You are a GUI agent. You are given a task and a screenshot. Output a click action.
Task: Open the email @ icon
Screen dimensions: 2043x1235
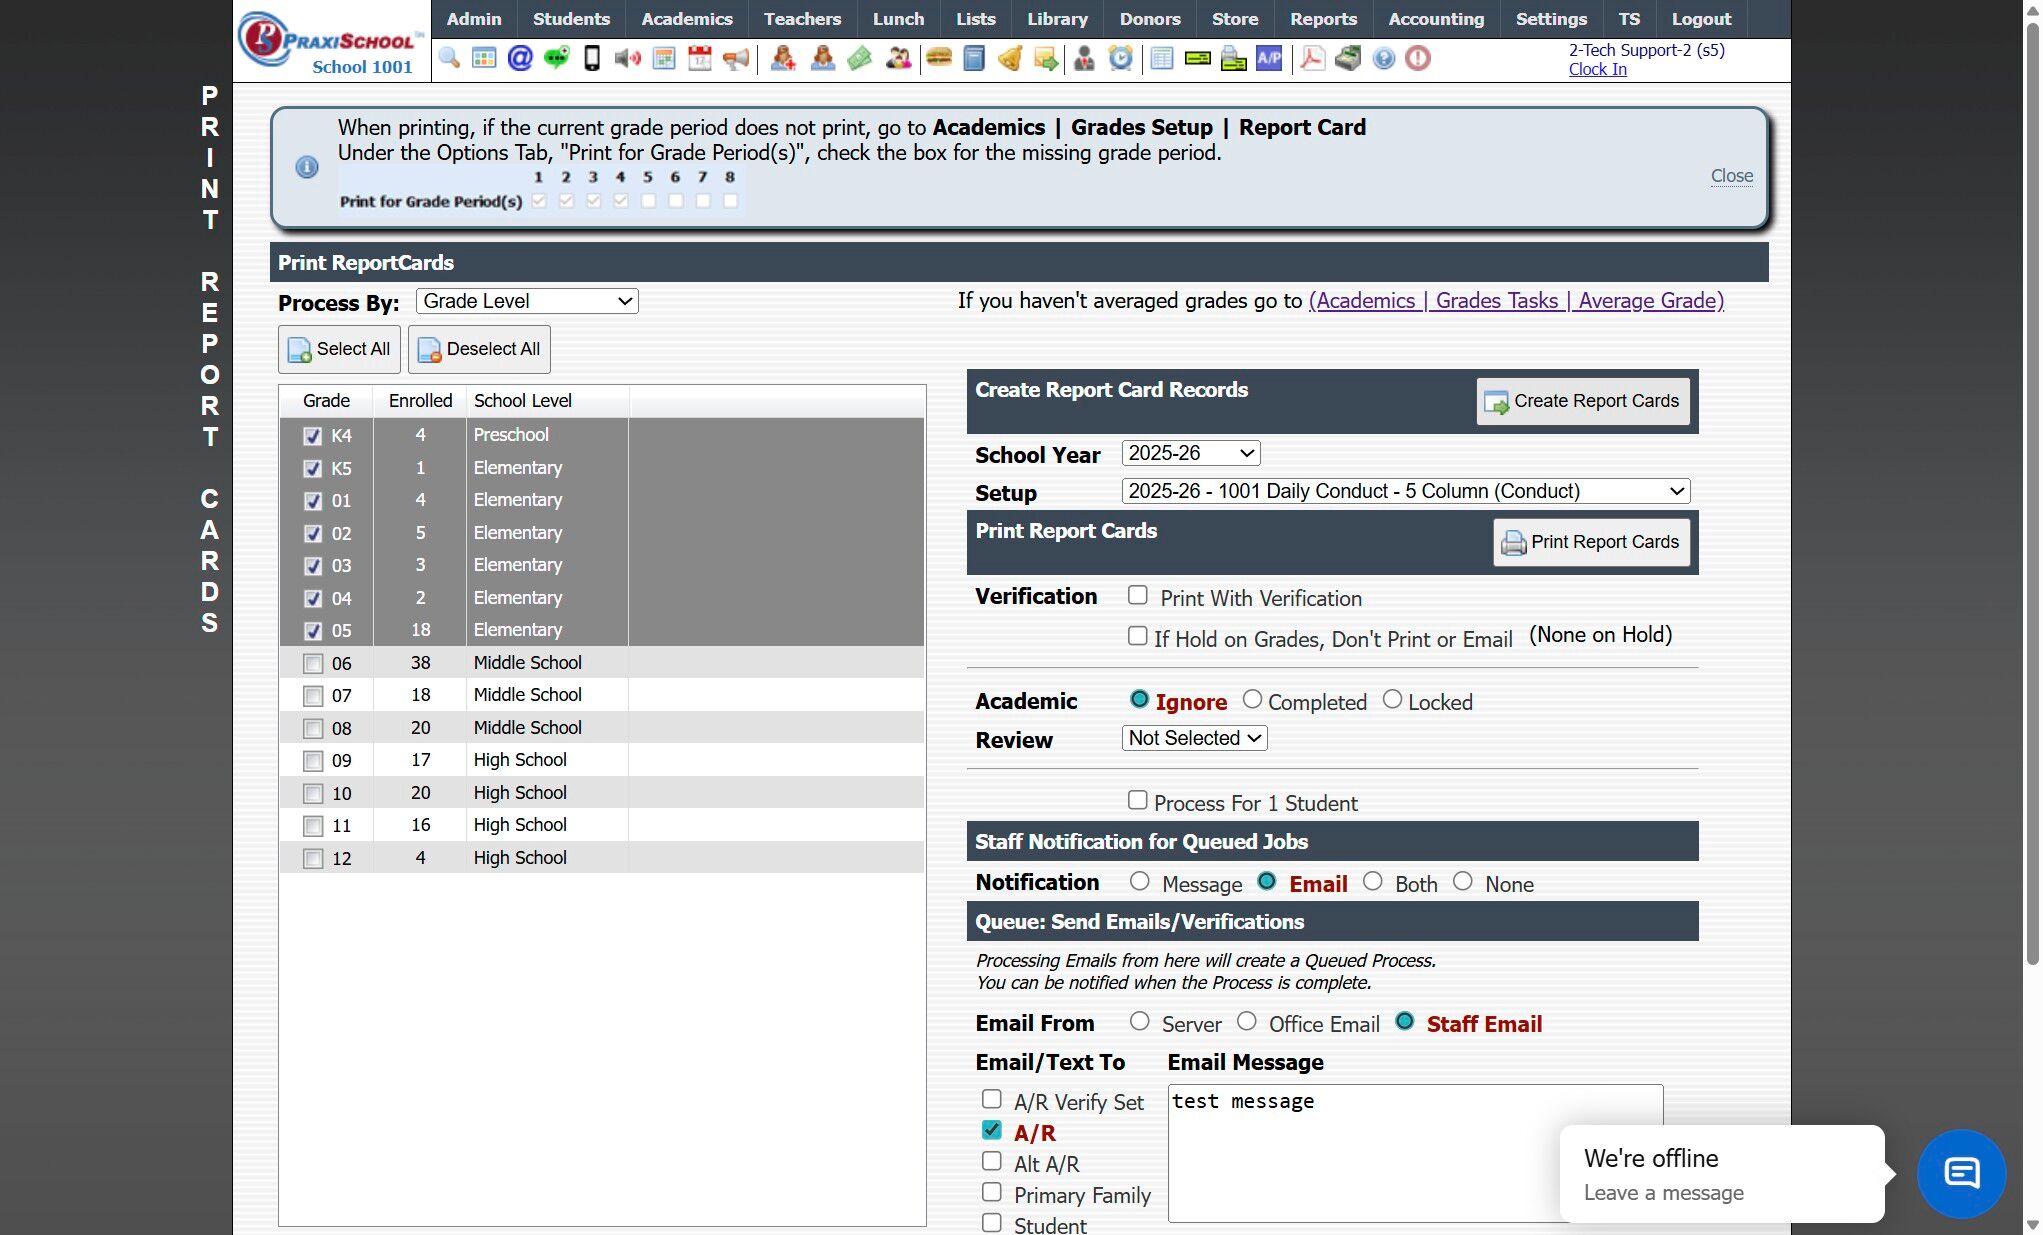coord(520,58)
